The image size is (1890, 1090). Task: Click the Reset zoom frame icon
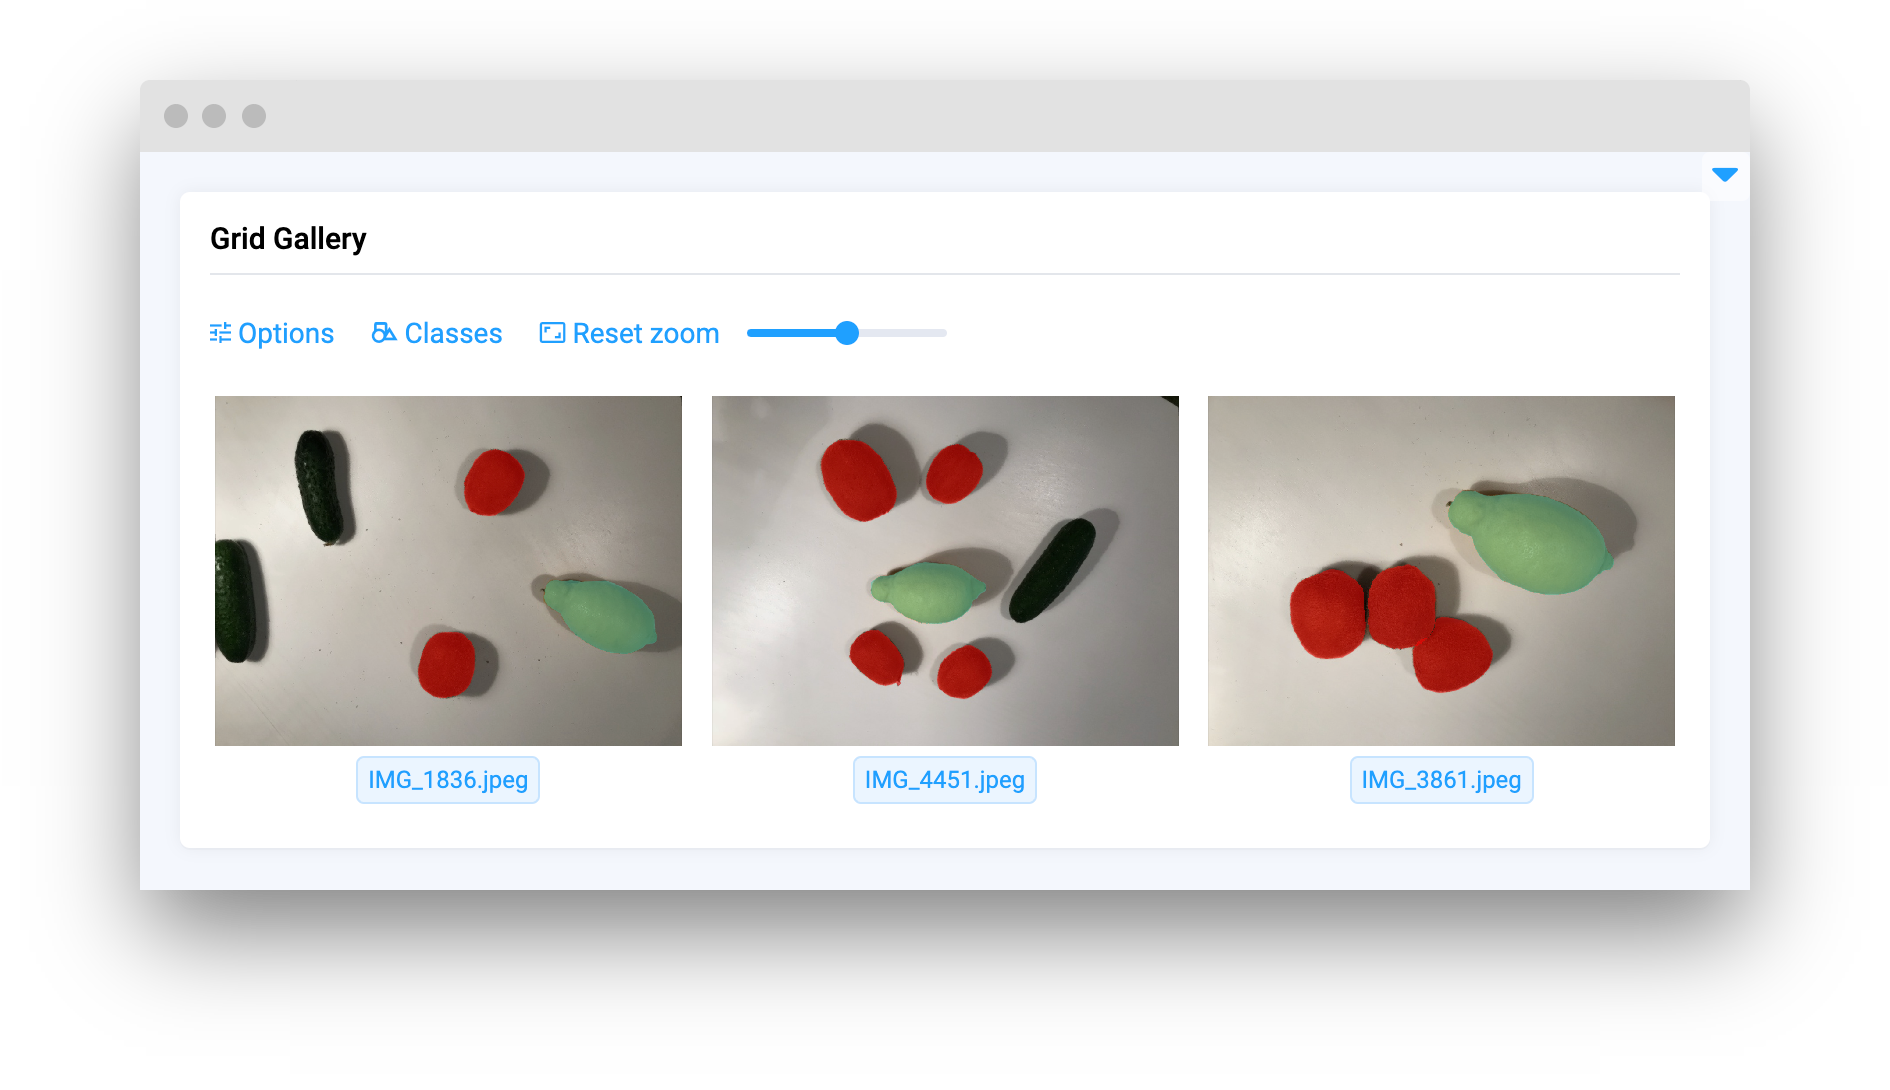click(x=552, y=333)
